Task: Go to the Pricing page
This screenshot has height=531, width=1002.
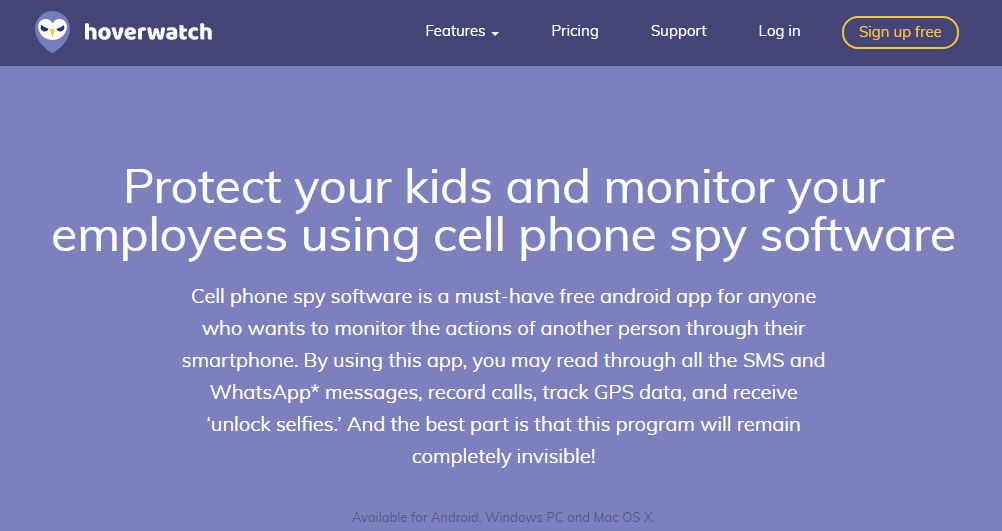Action: pos(575,31)
